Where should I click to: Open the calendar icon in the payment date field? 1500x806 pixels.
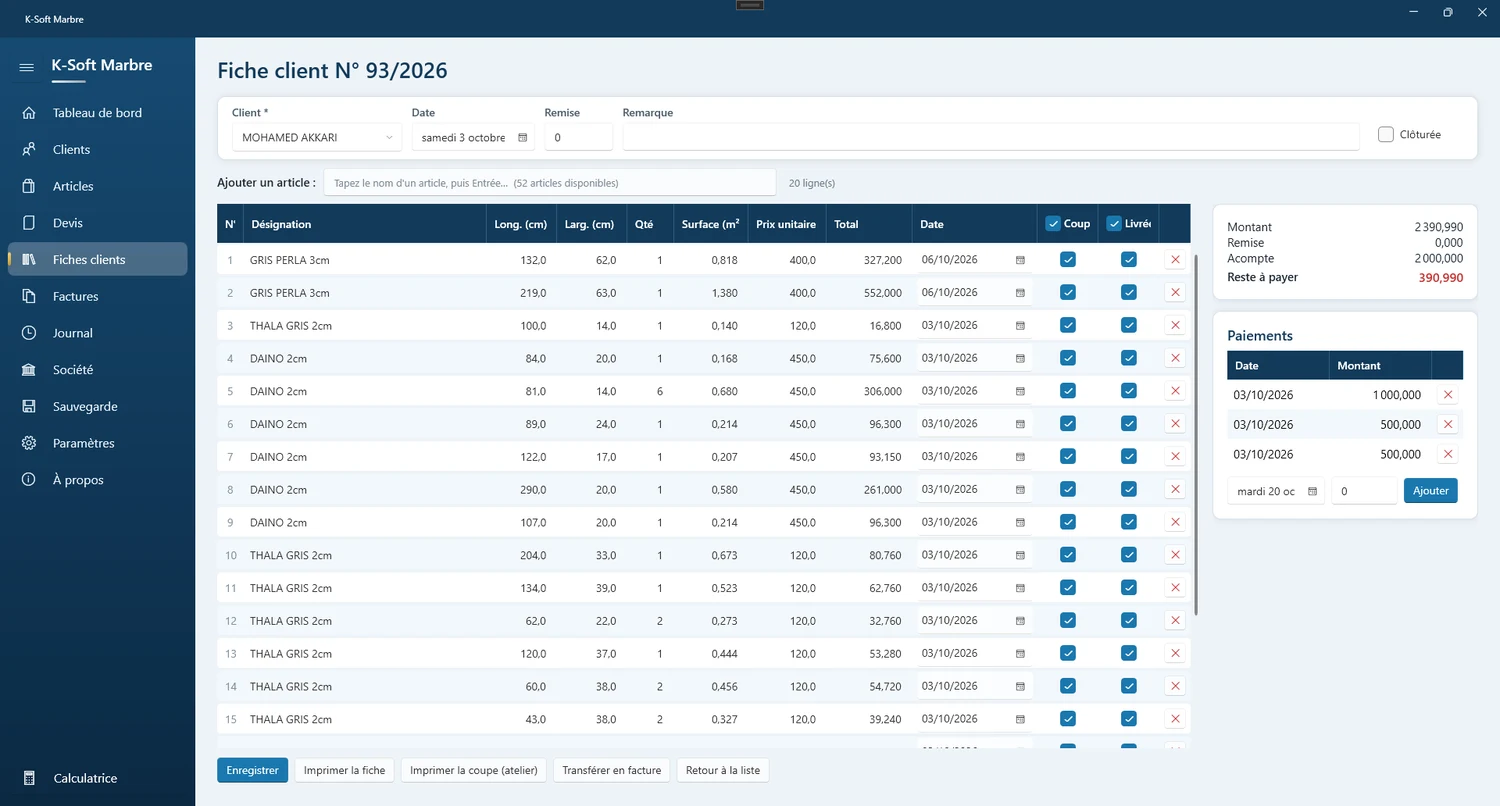pos(1312,491)
